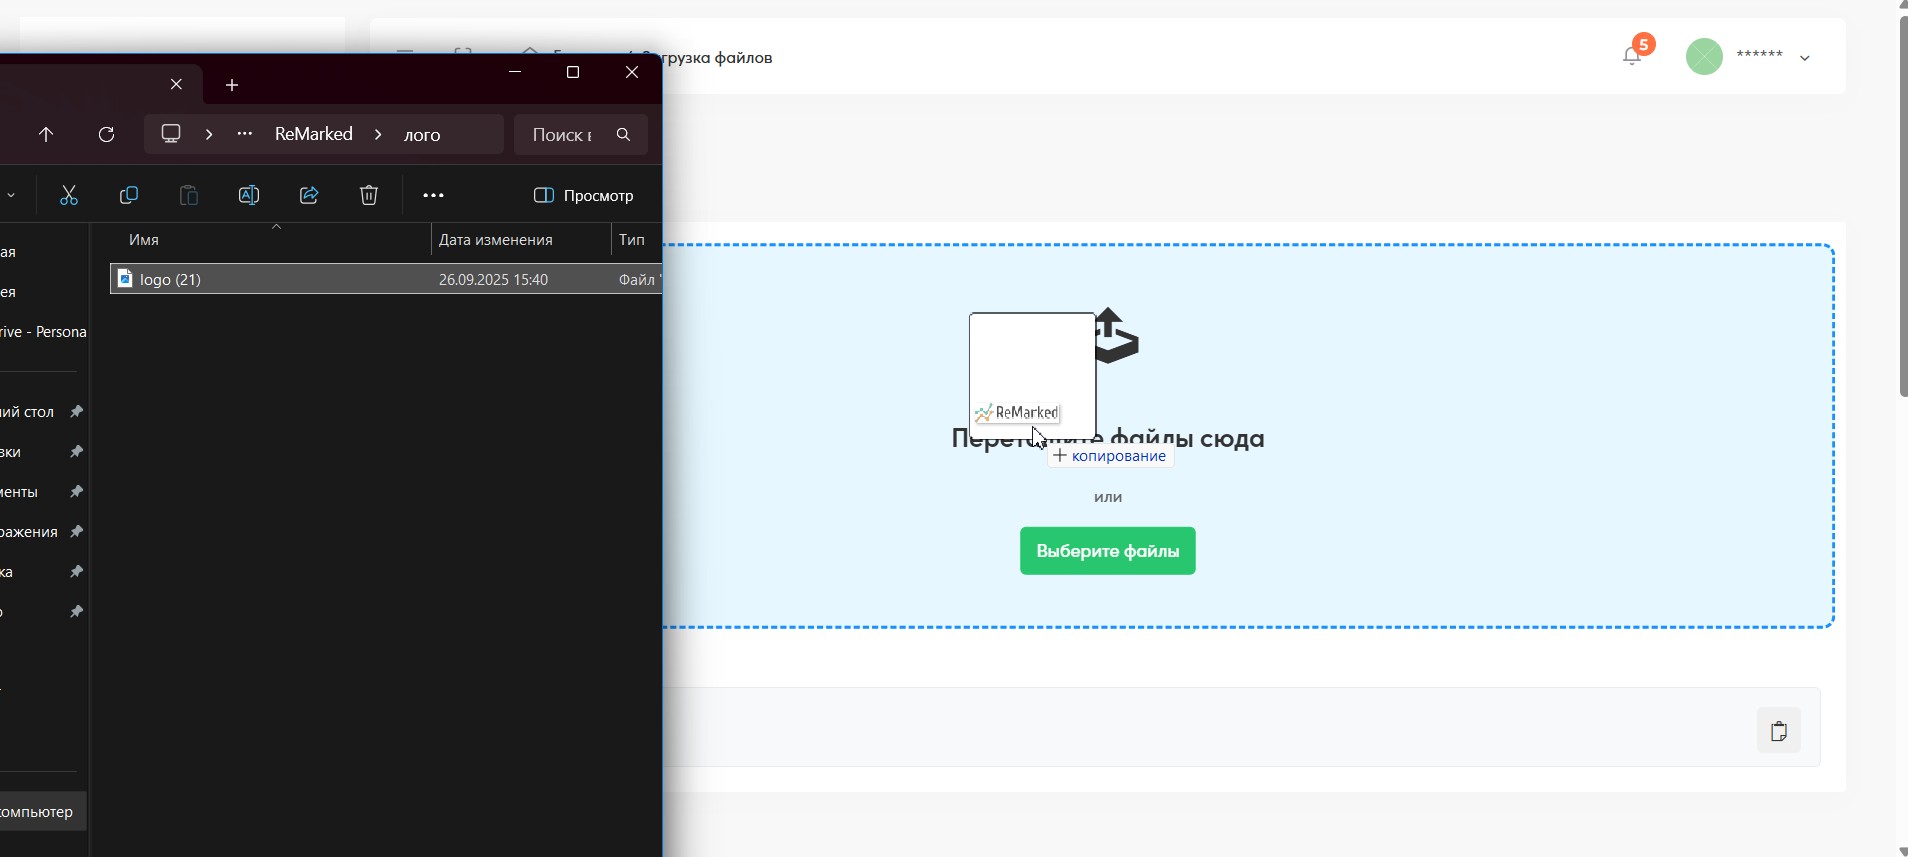This screenshot has width=1908, height=857.
Task: Open the ReMarked folder breadcrumb
Action: [x=314, y=134]
